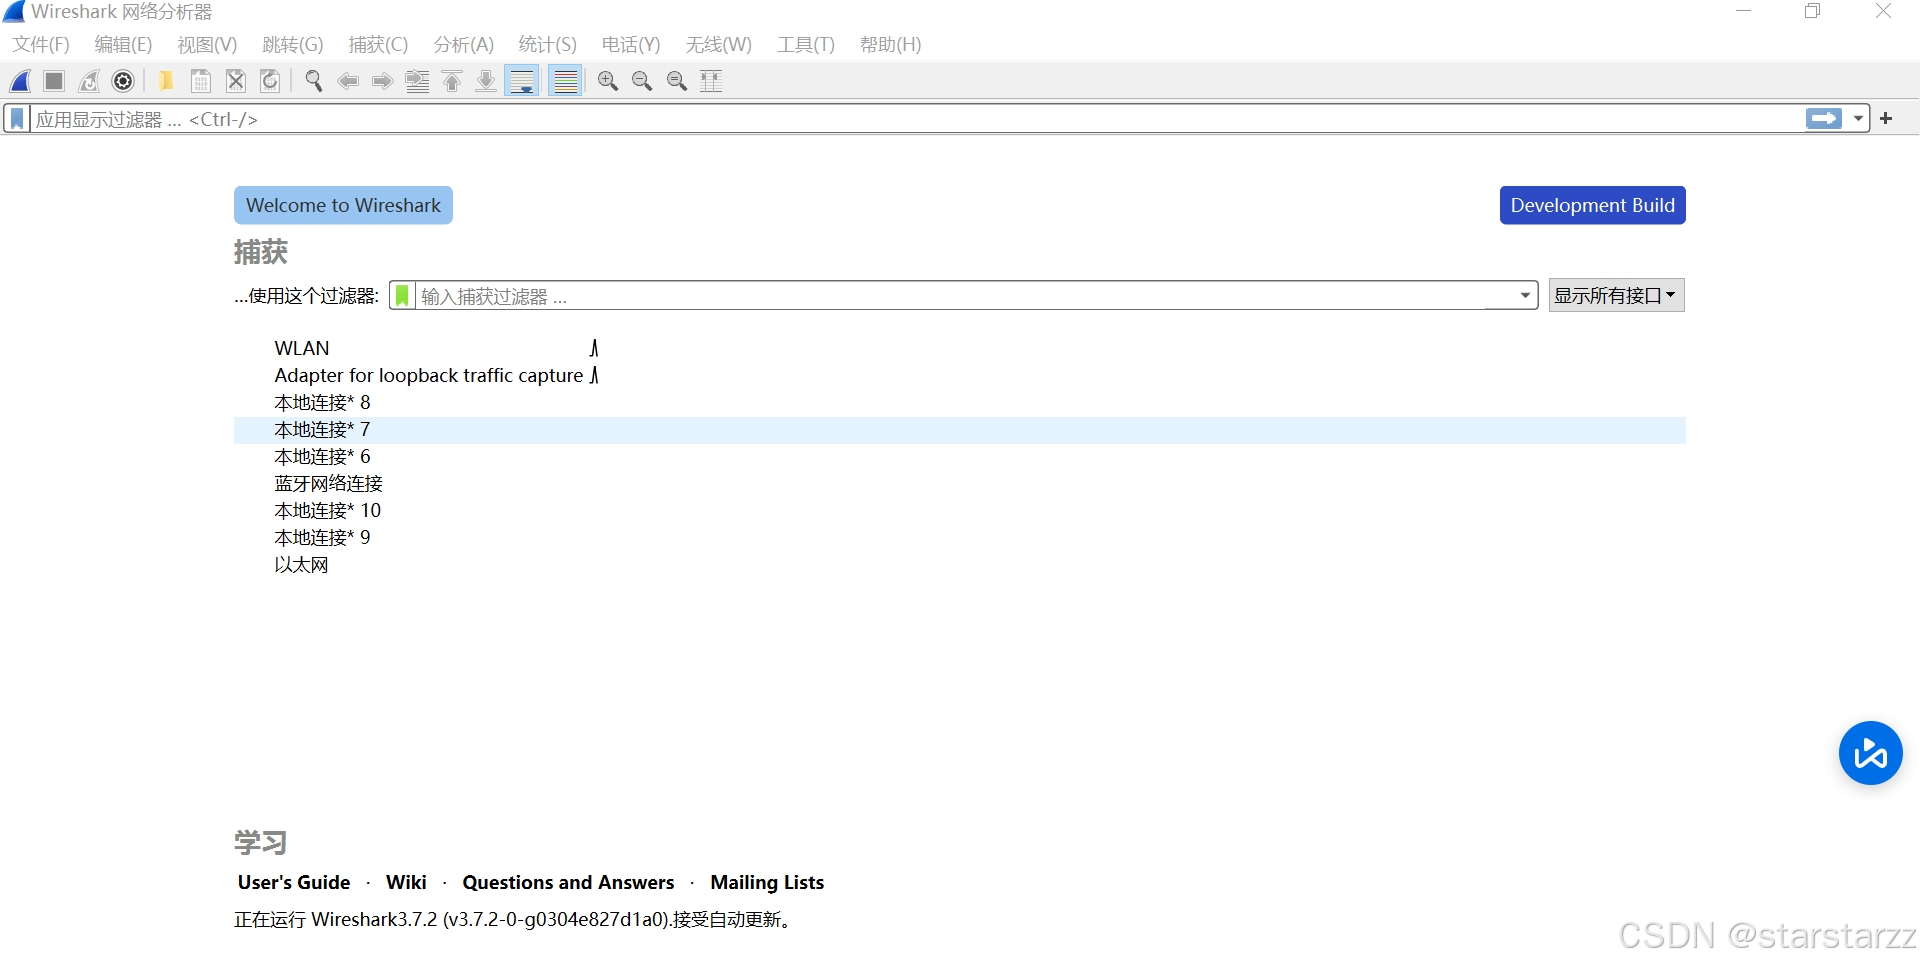This screenshot has height=967, width=1920.
Task: Open capture options gear icon
Action: 123,81
